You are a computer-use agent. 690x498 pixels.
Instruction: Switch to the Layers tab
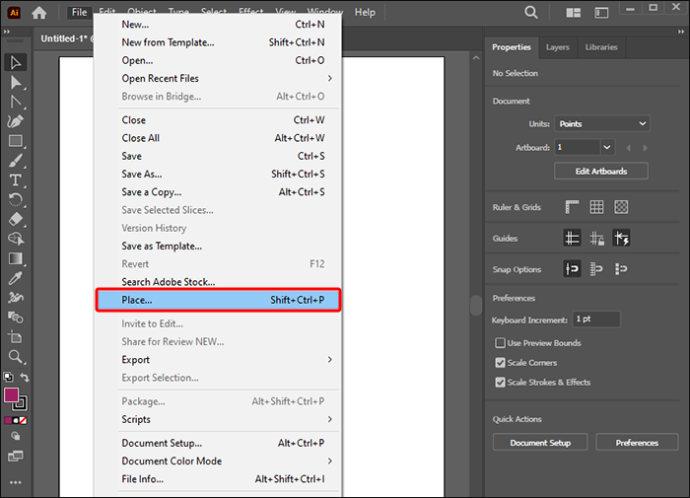pos(558,47)
